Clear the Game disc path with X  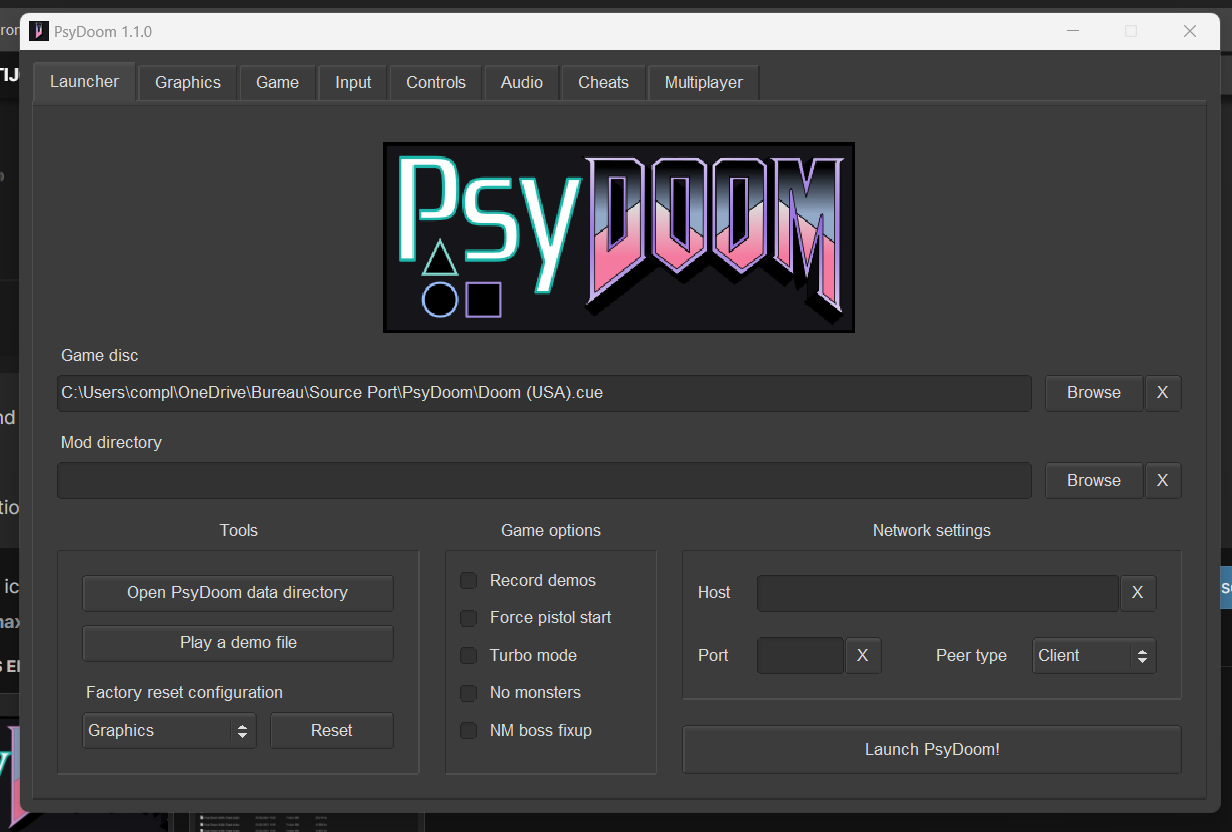[1162, 393]
